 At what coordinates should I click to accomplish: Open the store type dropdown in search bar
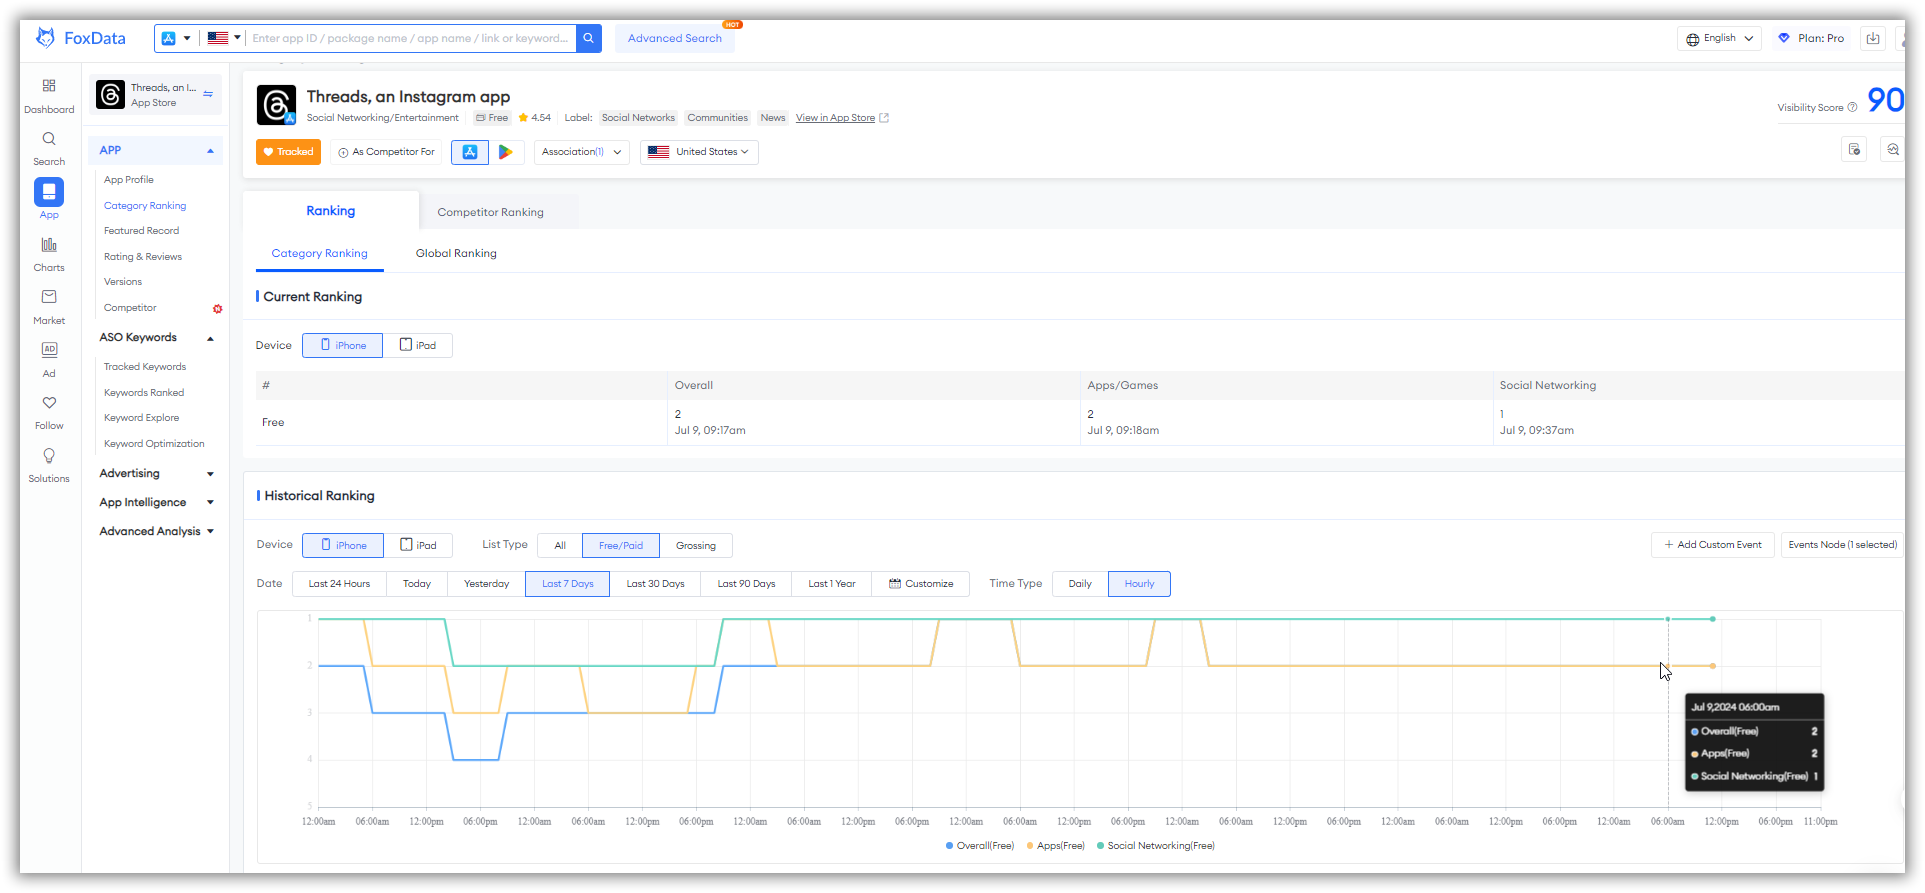pyautogui.click(x=176, y=38)
